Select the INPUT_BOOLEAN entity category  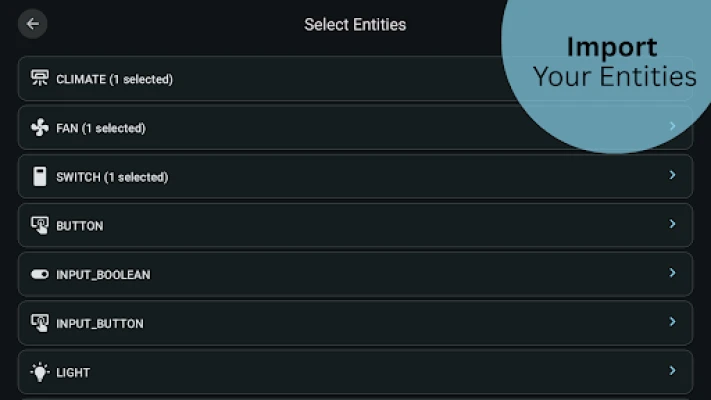pos(103,274)
